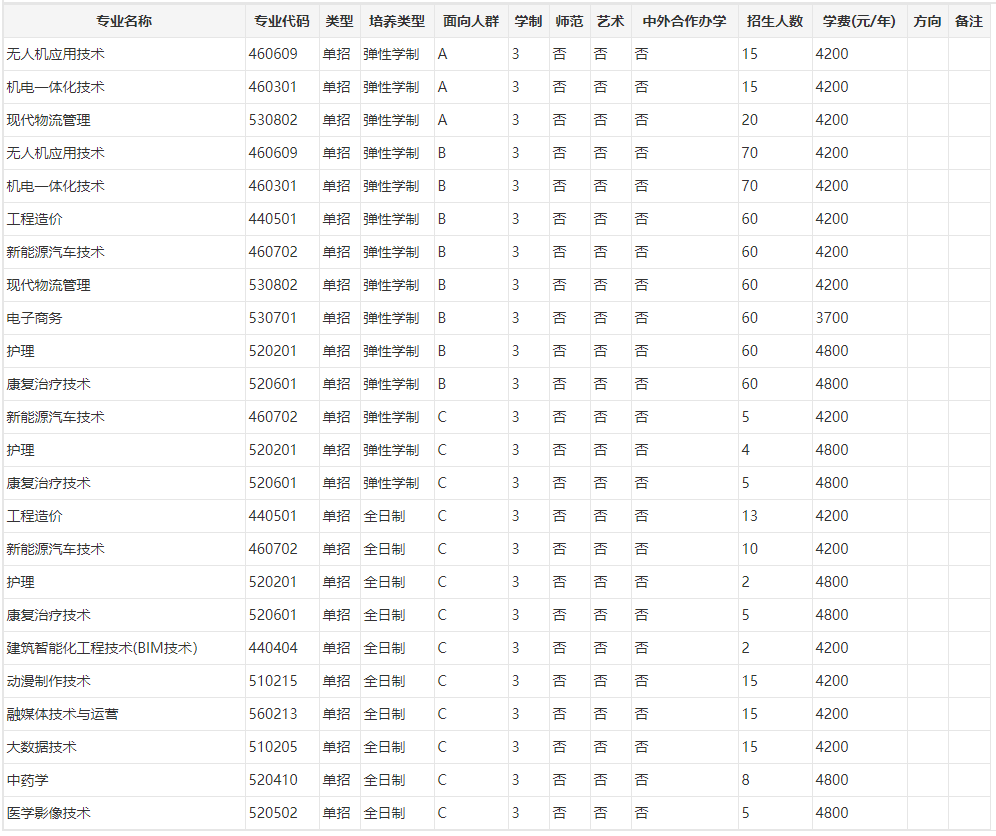Viewport: 996px width, 836px height.
Task: Click enrollment 10 in 新能源汽车技术 row
Action: pyautogui.click(x=750, y=549)
